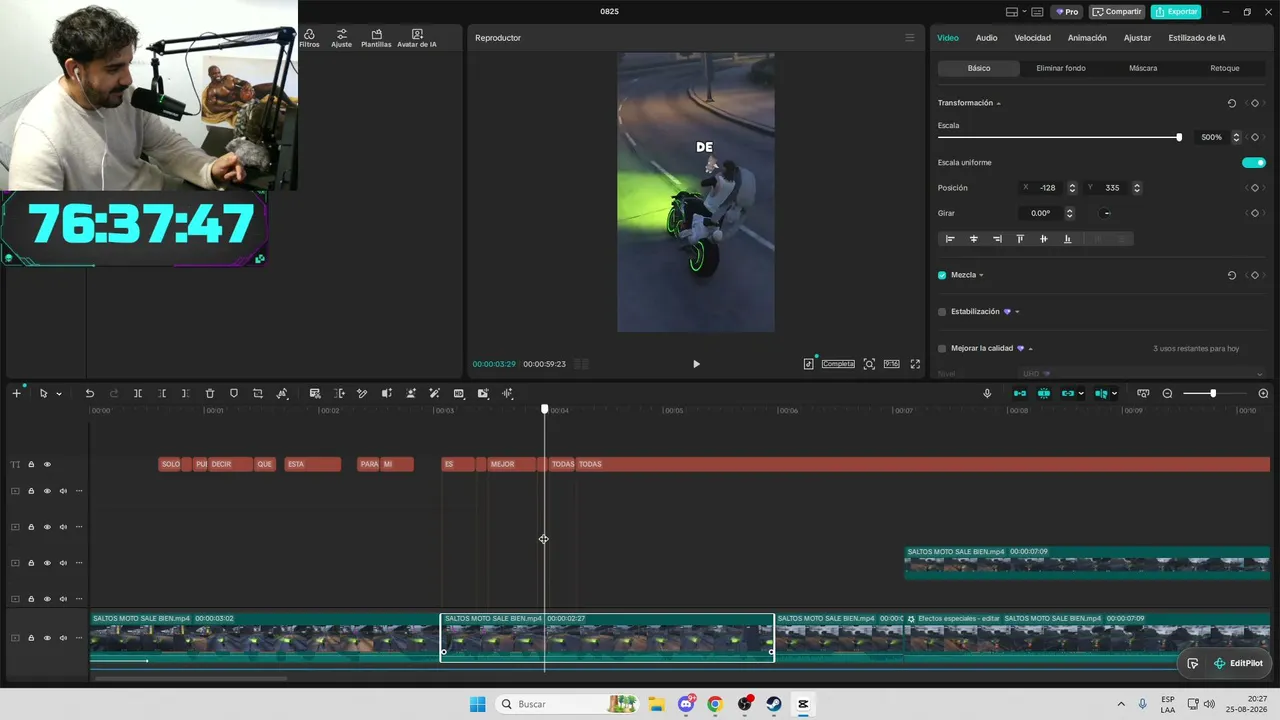
Task: Play the preview video
Action: click(x=696, y=364)
